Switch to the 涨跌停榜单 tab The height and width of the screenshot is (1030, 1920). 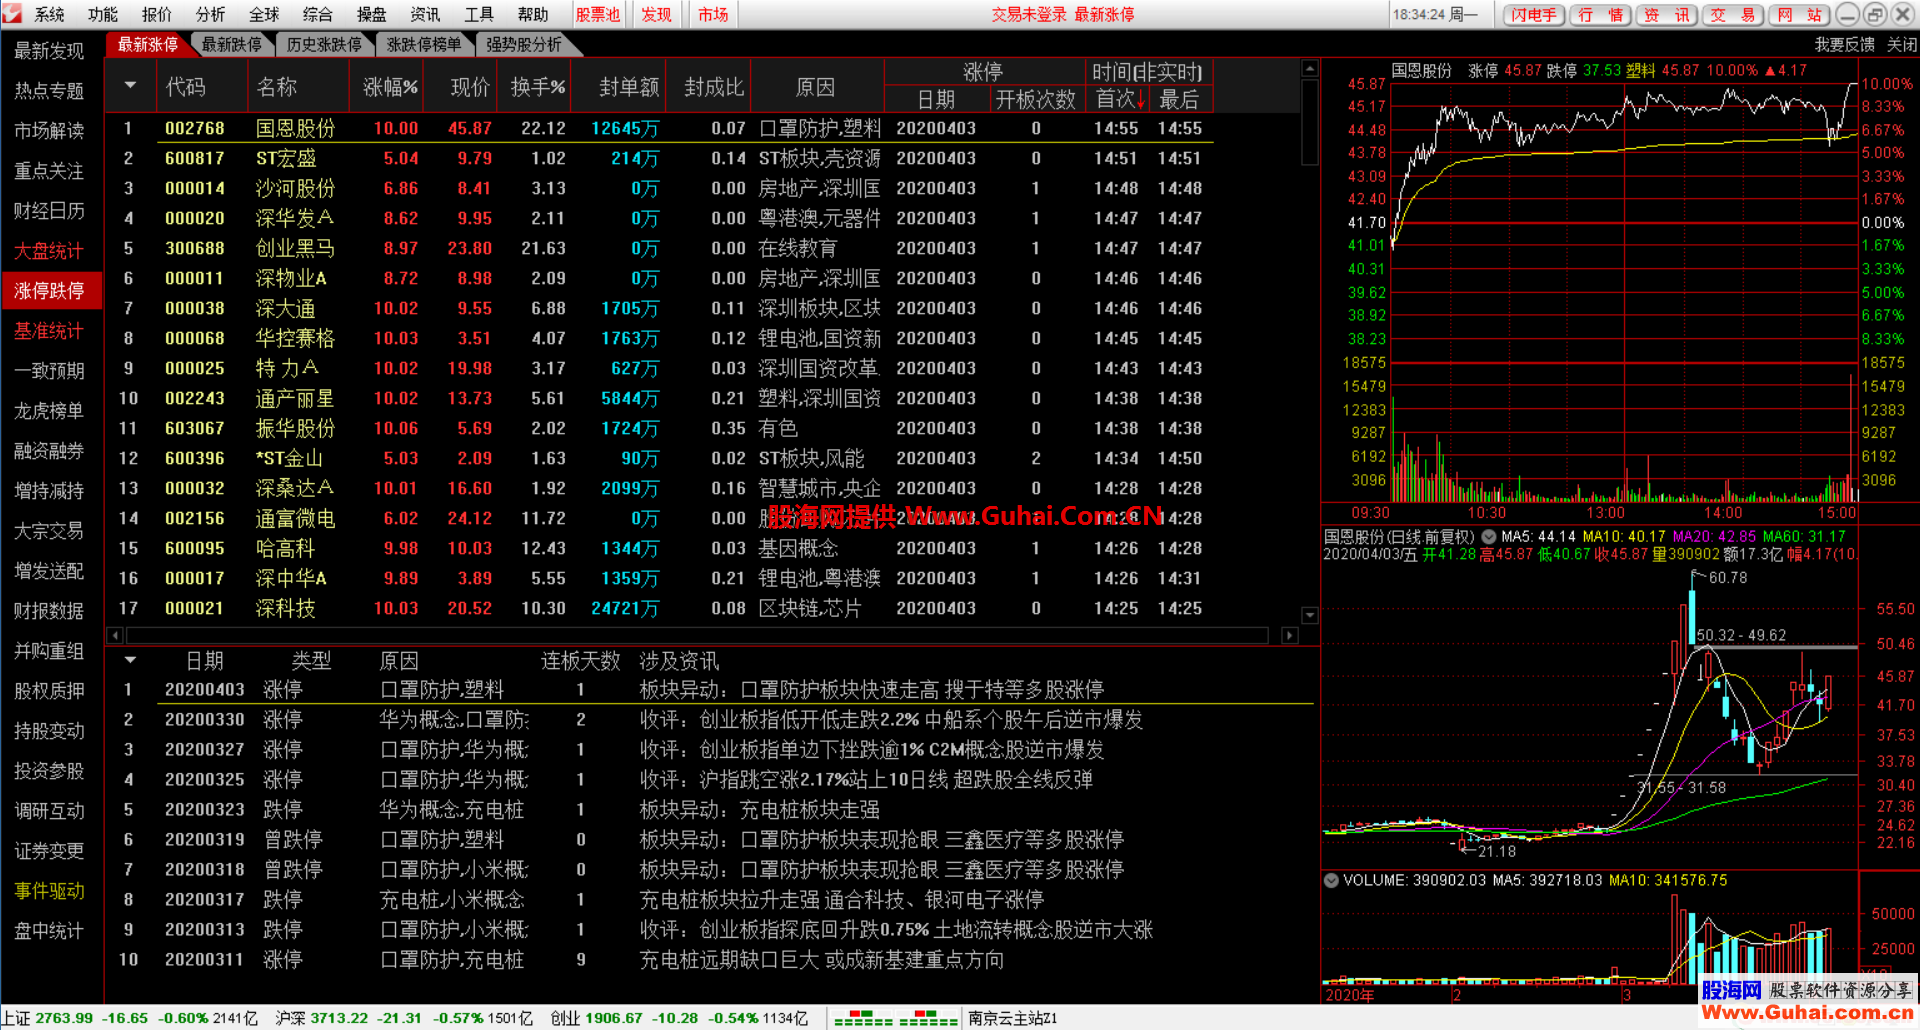(424, 44)
